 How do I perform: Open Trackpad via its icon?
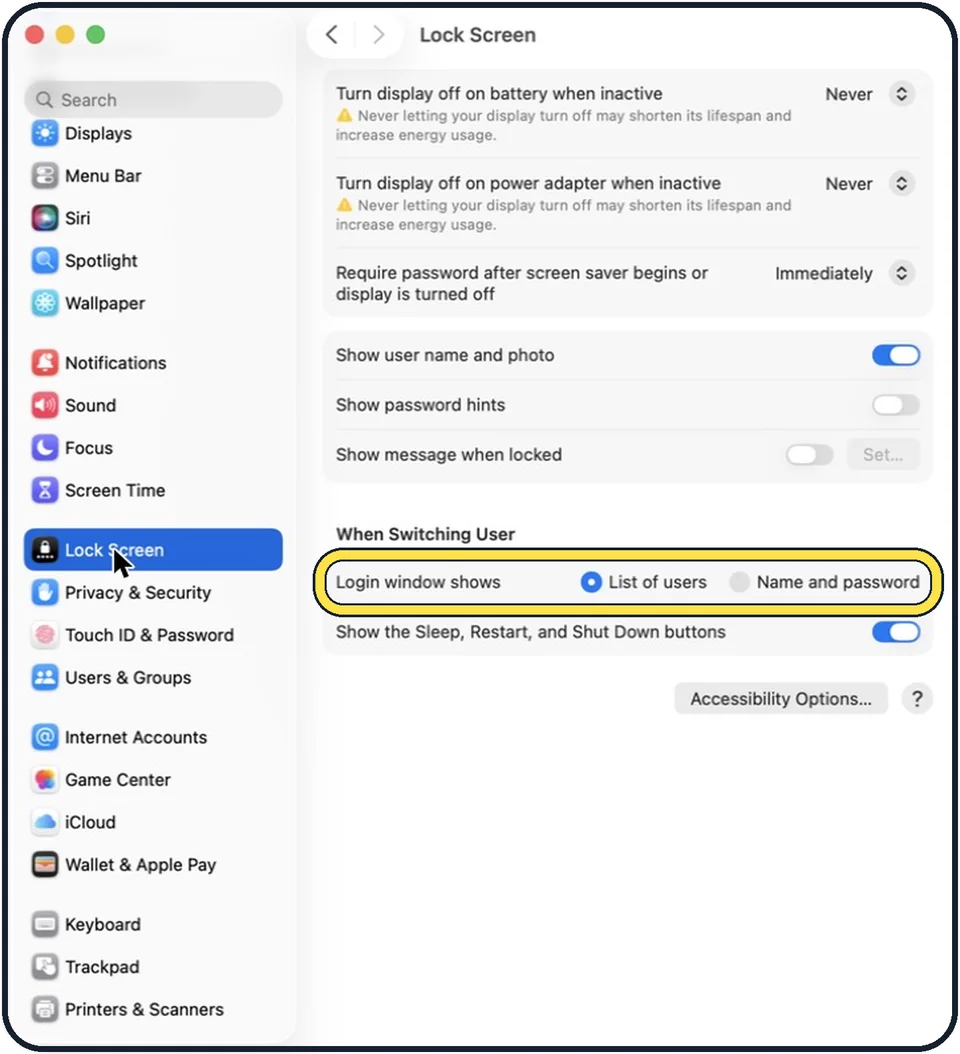tap(45, 967)
